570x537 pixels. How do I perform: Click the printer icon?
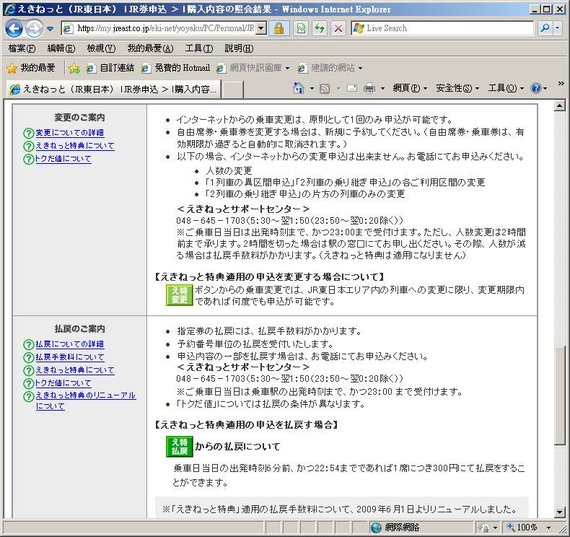pos(369,88)
